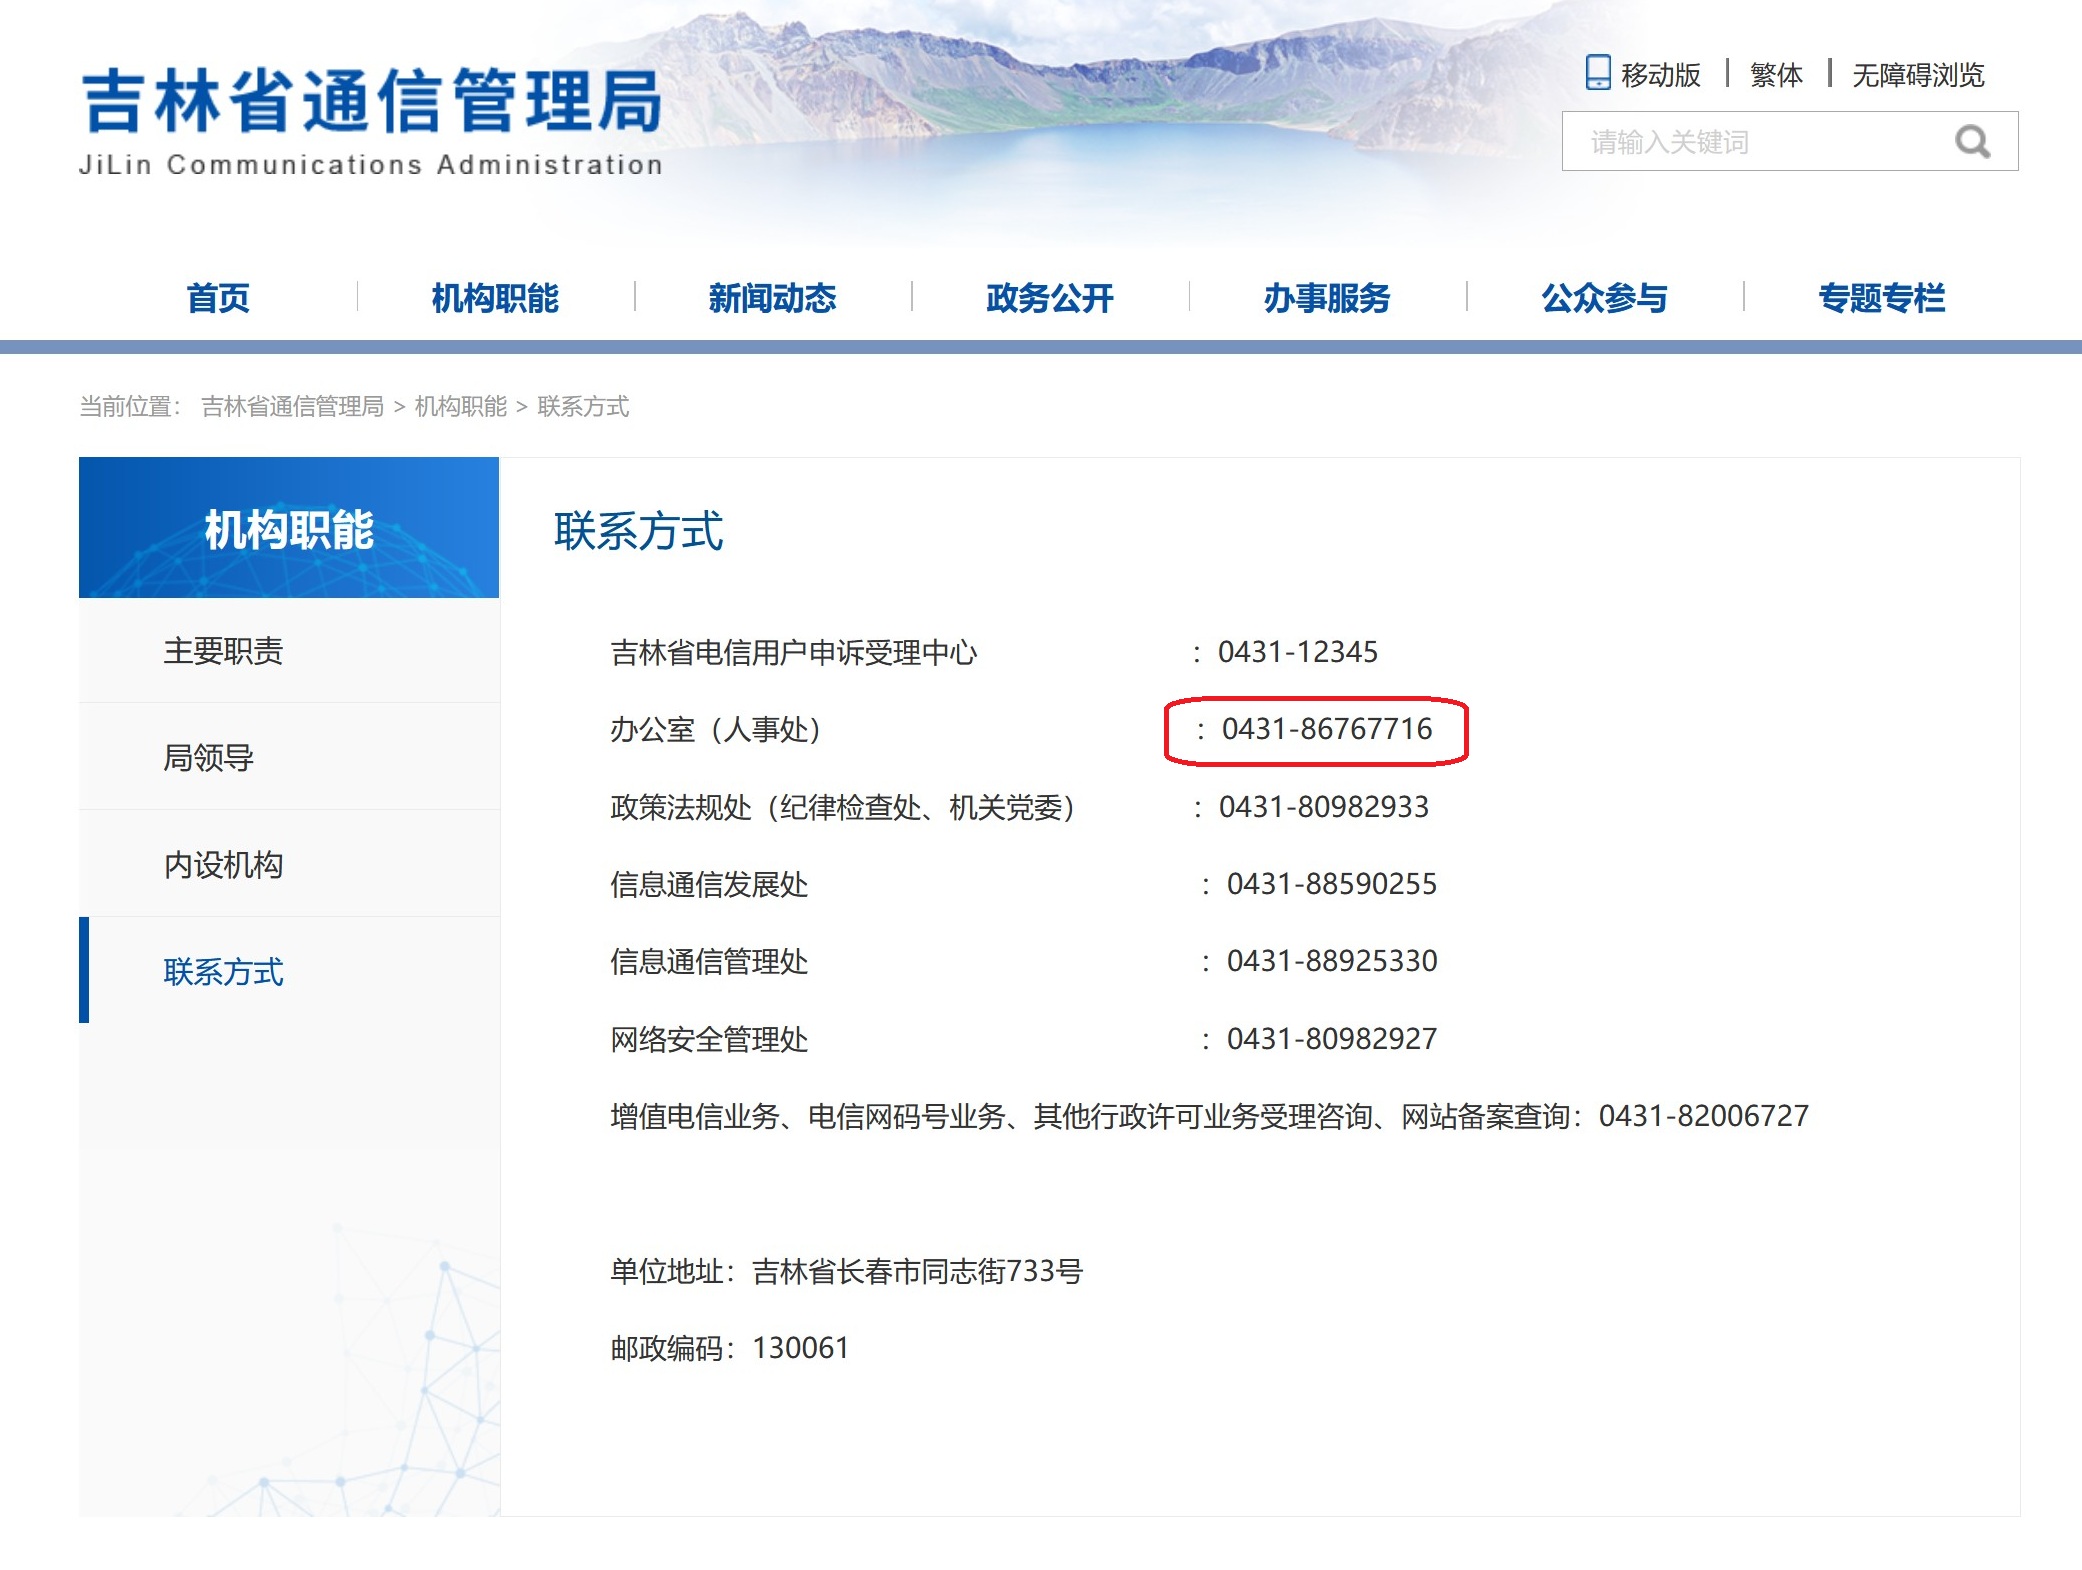2082x1570 pixels.
Task: Go to the 首页 home menu
Action: pos(218,297)
